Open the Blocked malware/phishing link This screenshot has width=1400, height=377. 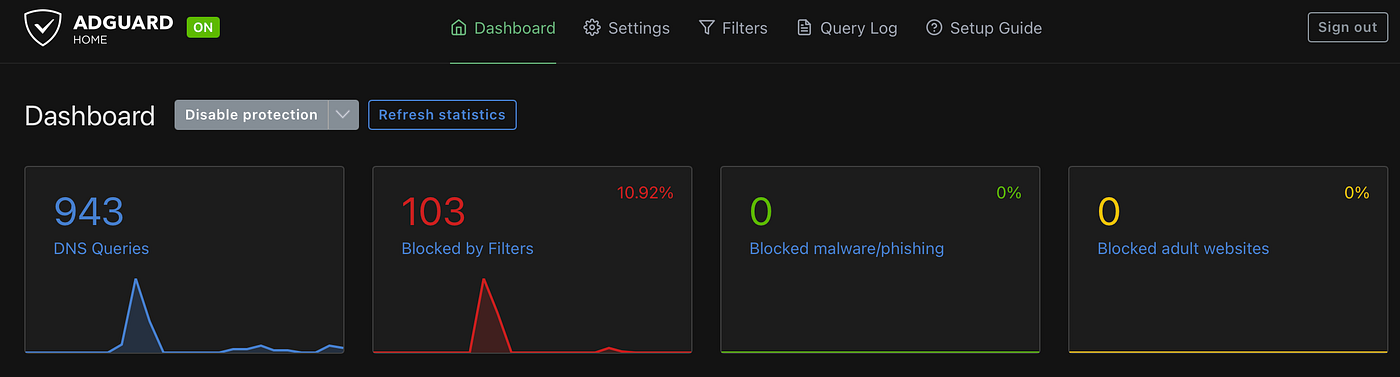847,248
